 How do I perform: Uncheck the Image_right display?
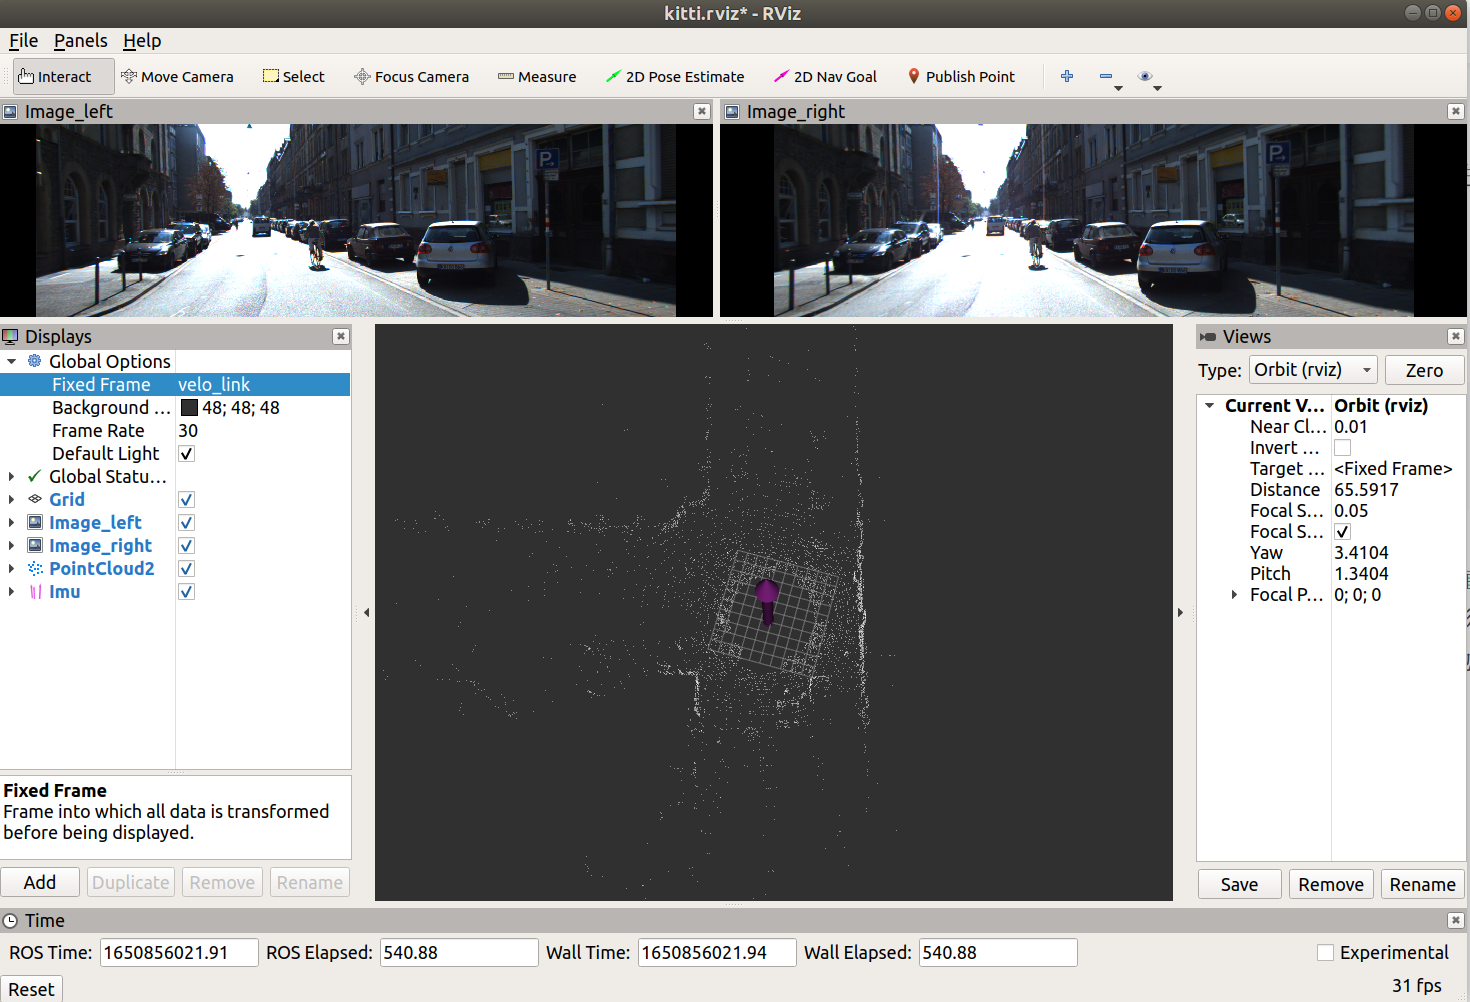(x=186, y=546)
